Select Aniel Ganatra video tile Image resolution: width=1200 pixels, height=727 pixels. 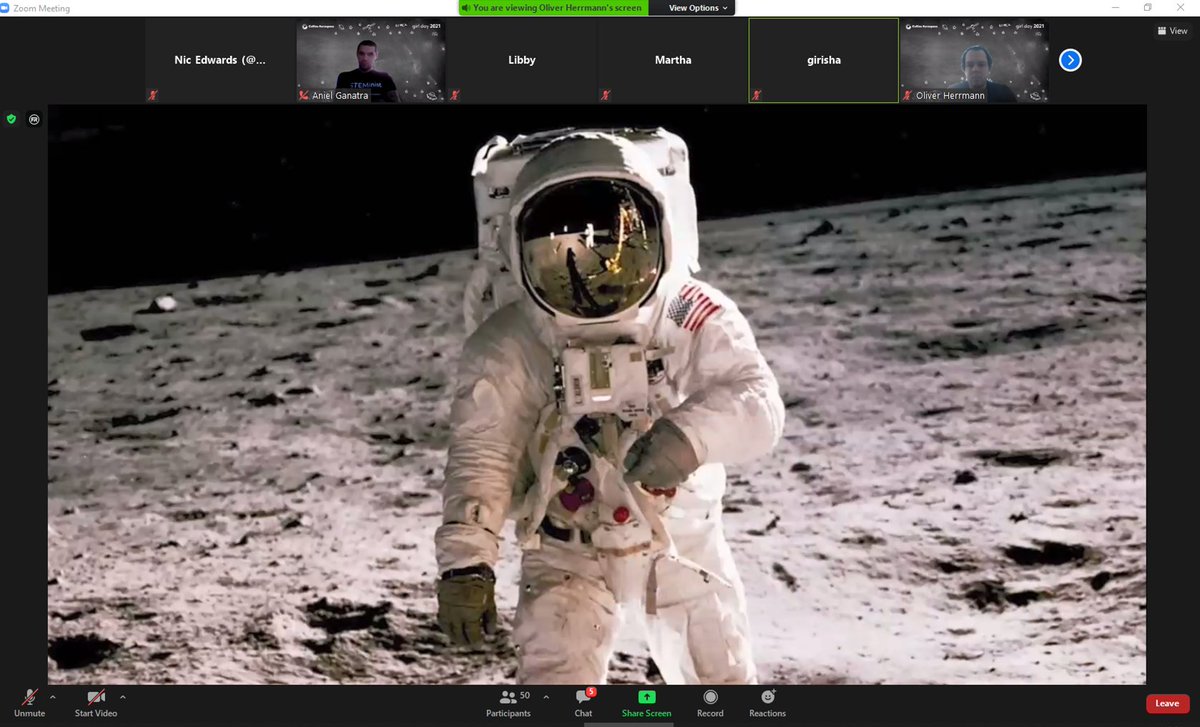coord(371,60)
